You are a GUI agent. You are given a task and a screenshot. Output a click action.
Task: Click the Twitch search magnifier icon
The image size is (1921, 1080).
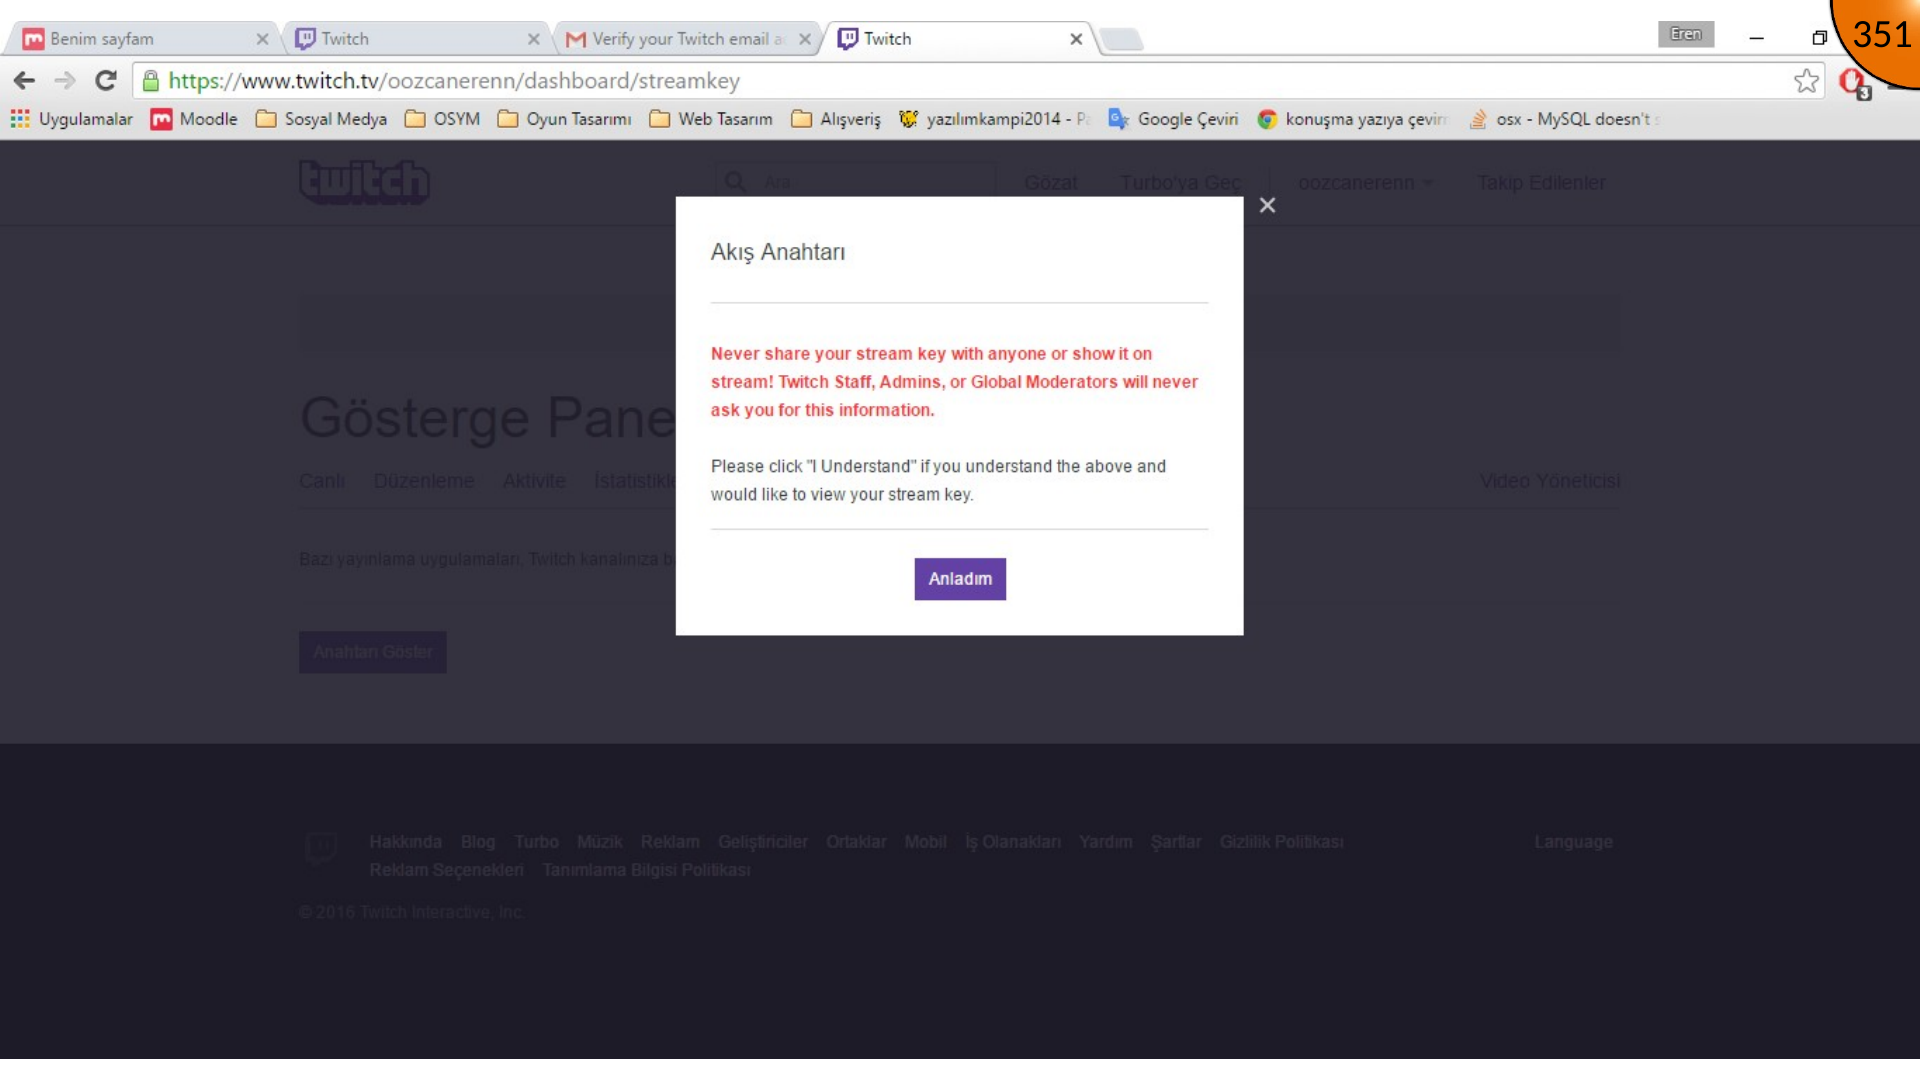[735, 182]
